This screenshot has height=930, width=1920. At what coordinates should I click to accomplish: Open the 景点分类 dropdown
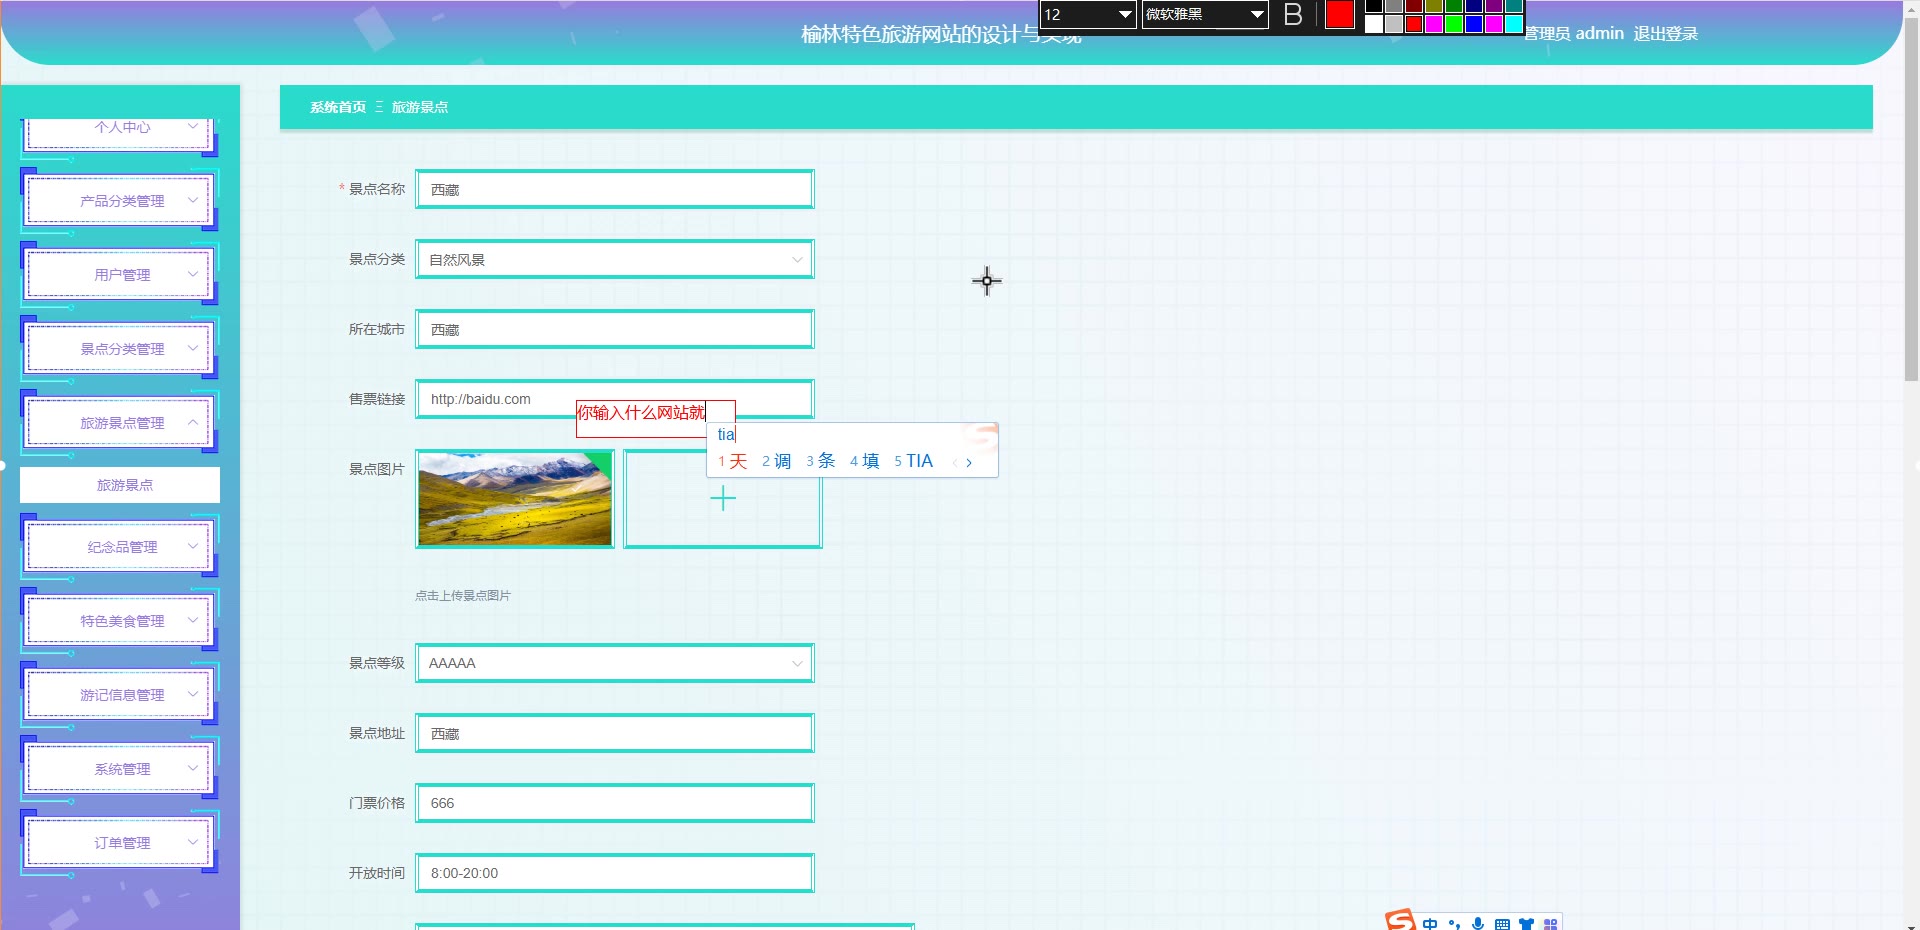(614, 260)
